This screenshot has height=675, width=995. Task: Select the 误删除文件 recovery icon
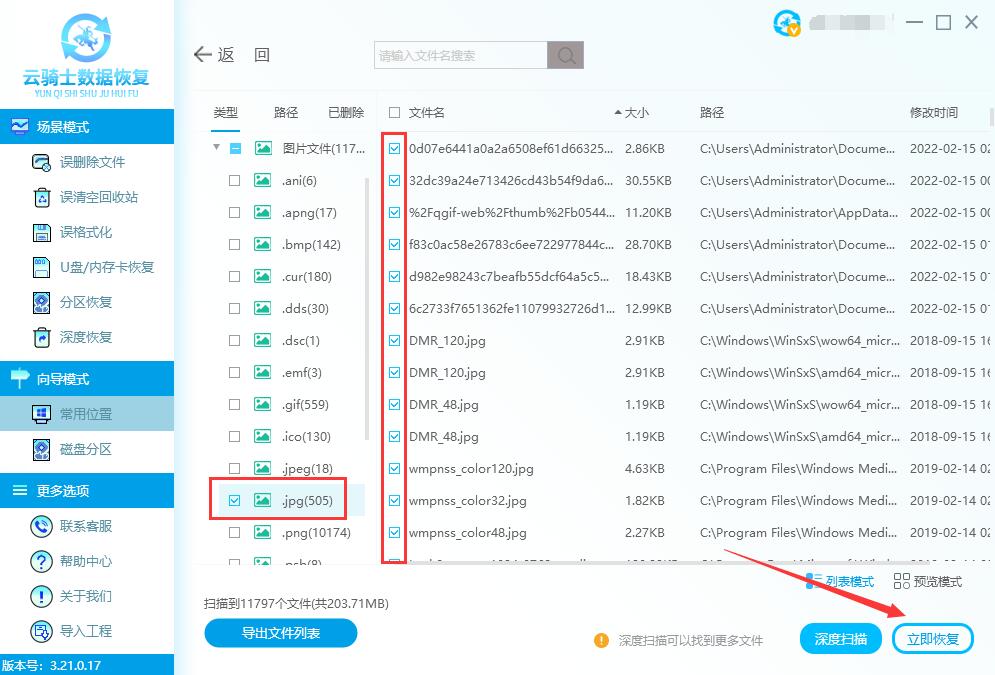coord(41,162)
